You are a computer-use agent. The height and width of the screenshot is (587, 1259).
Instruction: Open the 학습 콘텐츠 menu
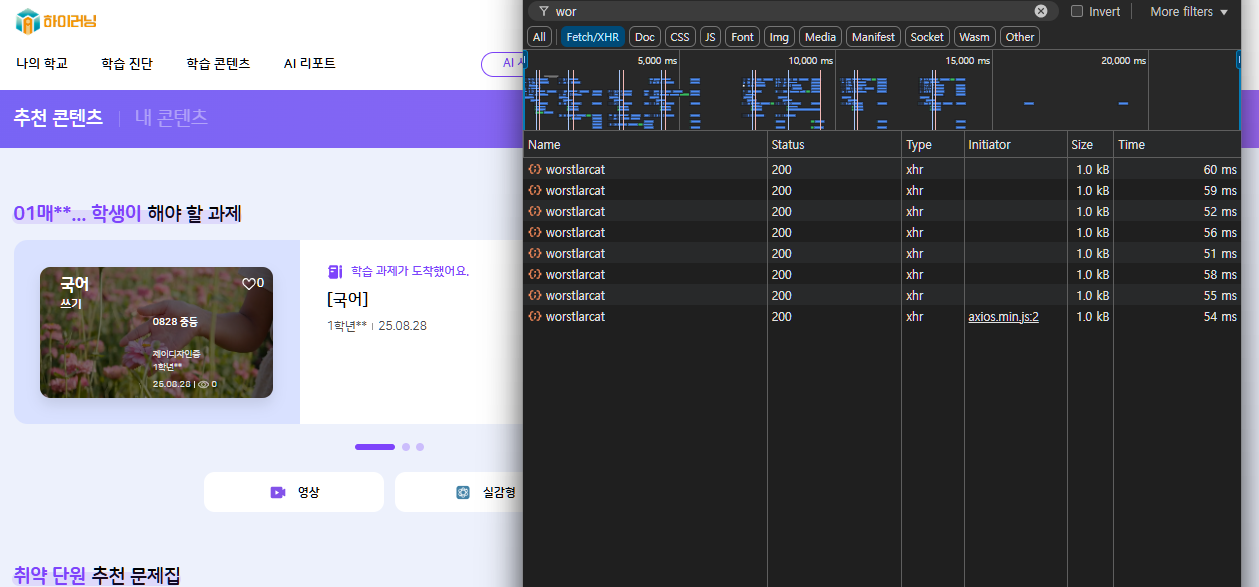coord(218,63)
